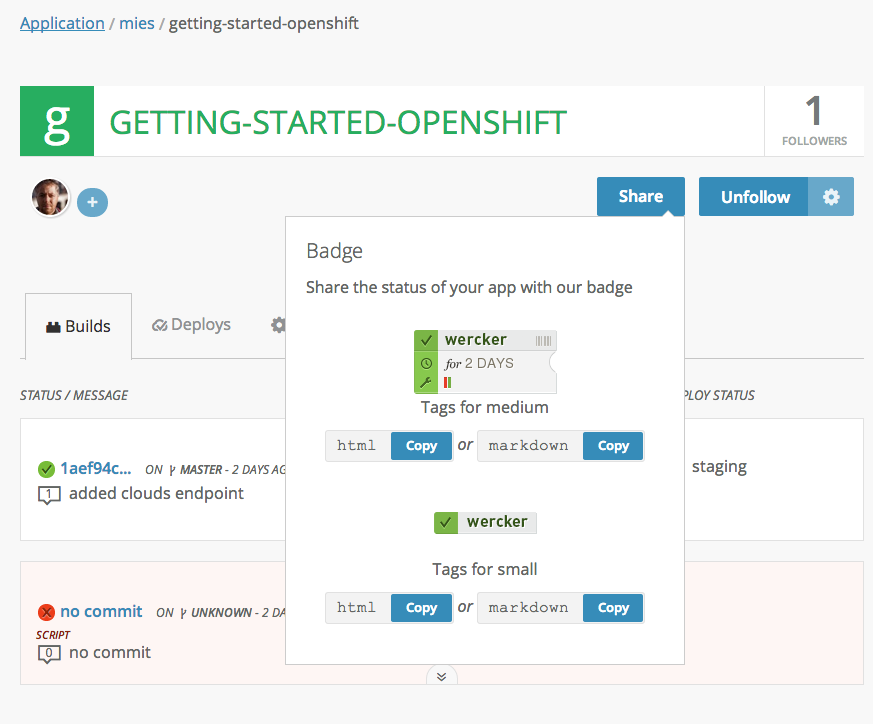Click the 'Tags for medium' label

click(x=485, y=408)
